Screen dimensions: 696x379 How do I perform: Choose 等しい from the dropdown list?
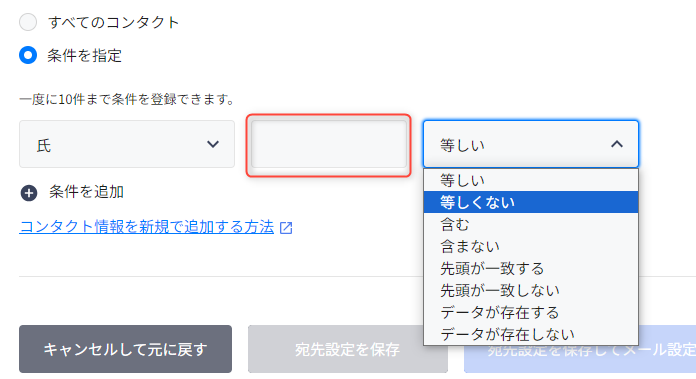531,180
